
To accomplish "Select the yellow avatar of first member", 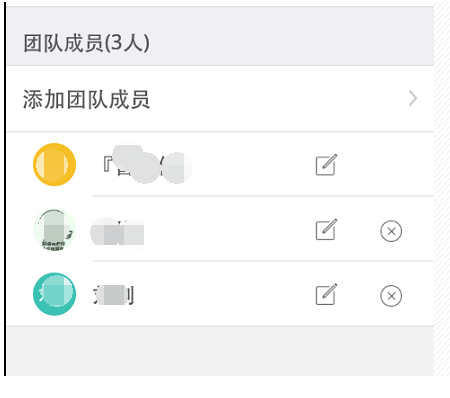I will pyautogui.click(x=54, y=164).
